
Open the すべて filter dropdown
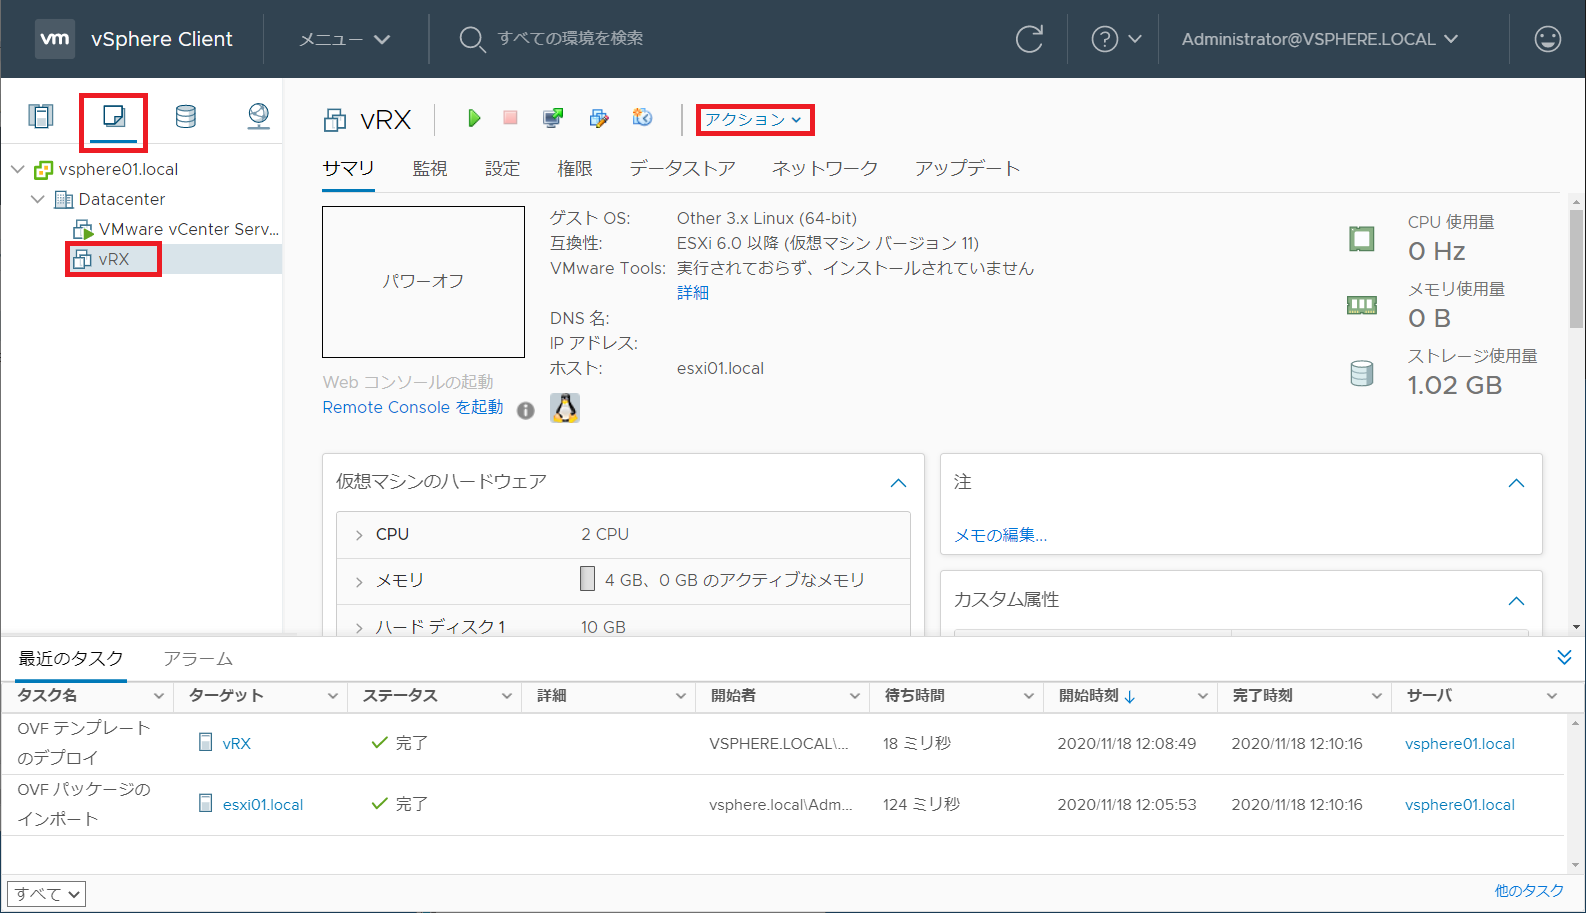(47, 894)
